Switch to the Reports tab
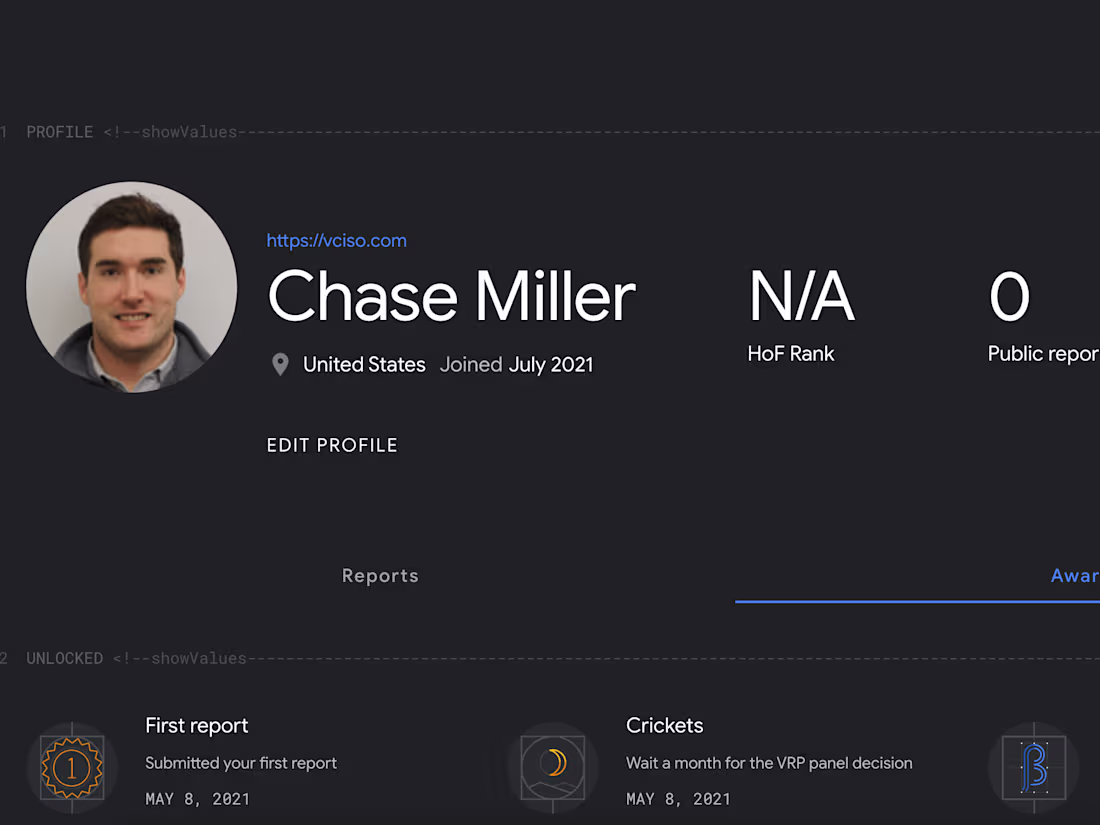Image resolution: width=1100 pixels, height=825 pixels. pyautogui.click(x=380, y=575)
